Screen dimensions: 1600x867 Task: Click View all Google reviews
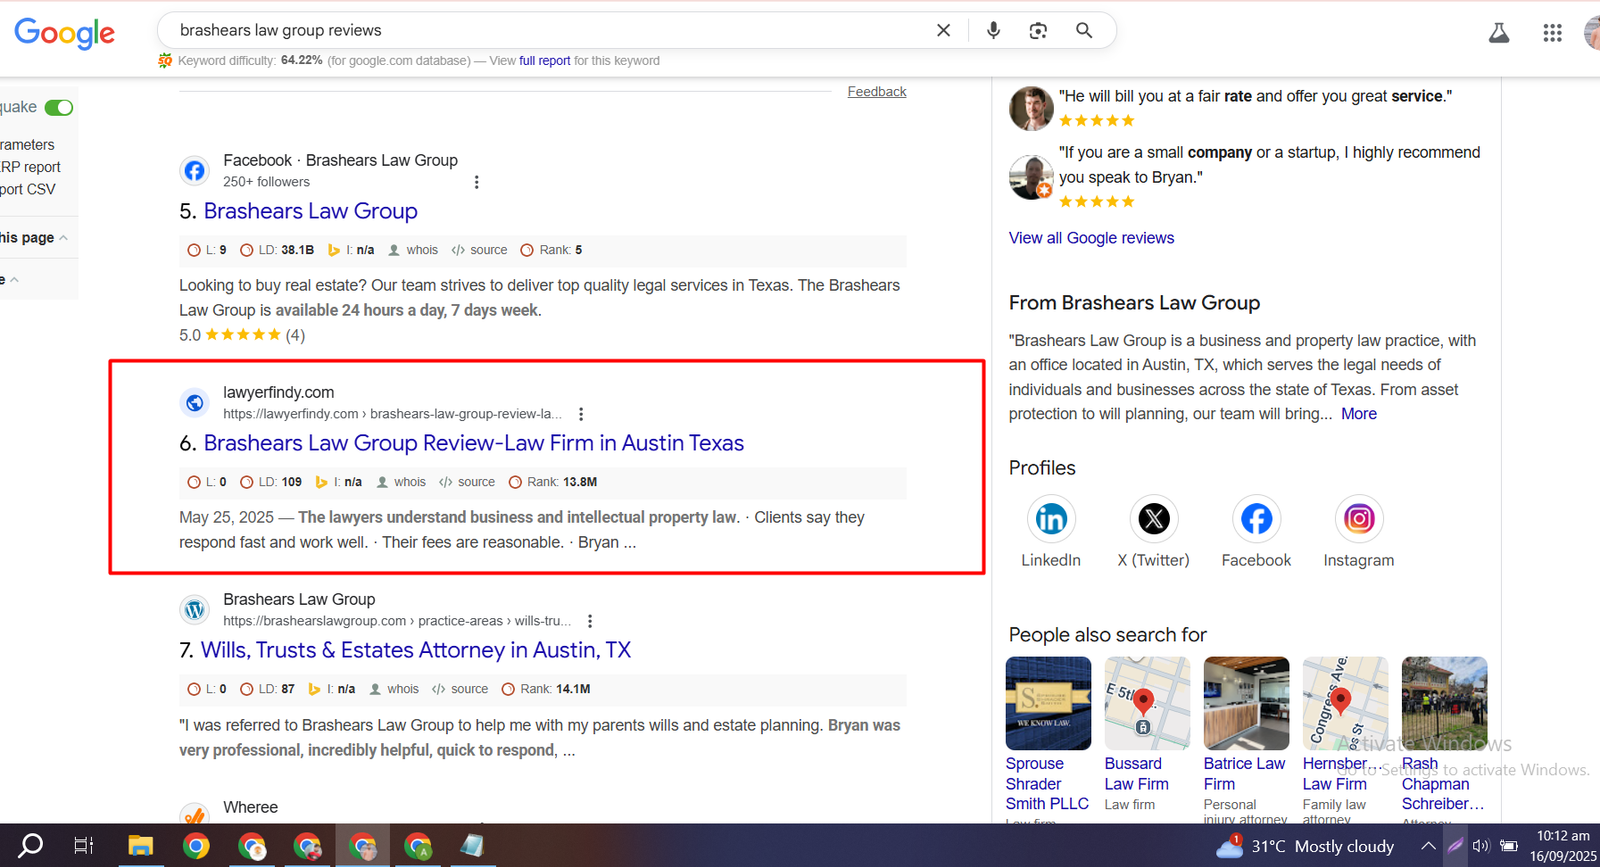[1091, 238]
